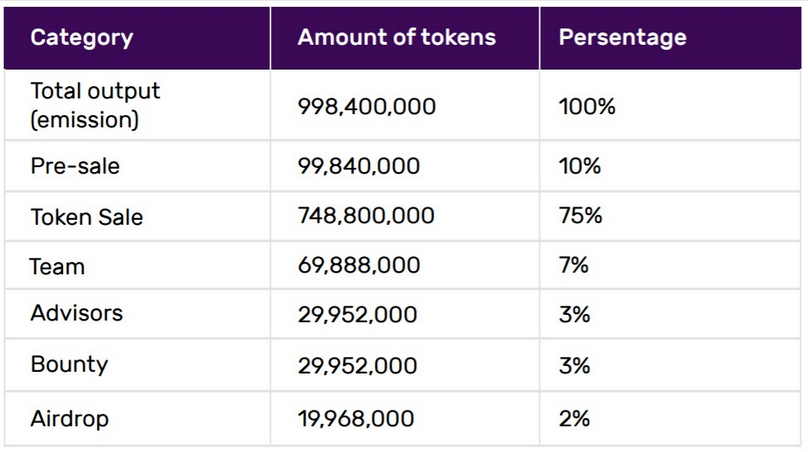Click the Category column header
Screen dimensions: 808x452
(x=82, y=38)
